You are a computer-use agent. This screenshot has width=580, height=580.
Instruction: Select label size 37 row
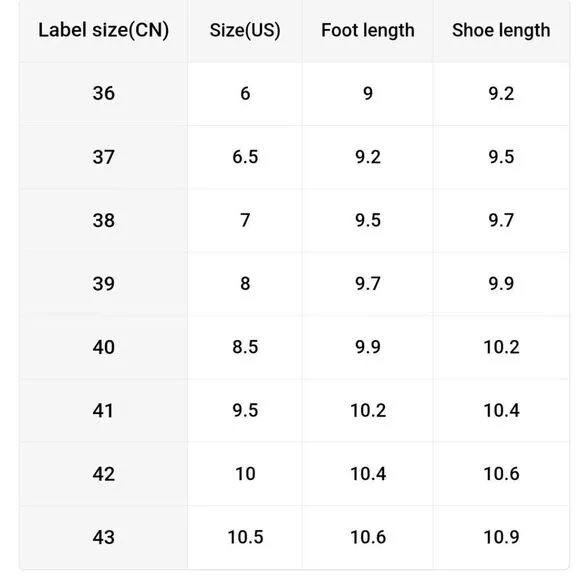click(294, 157)
